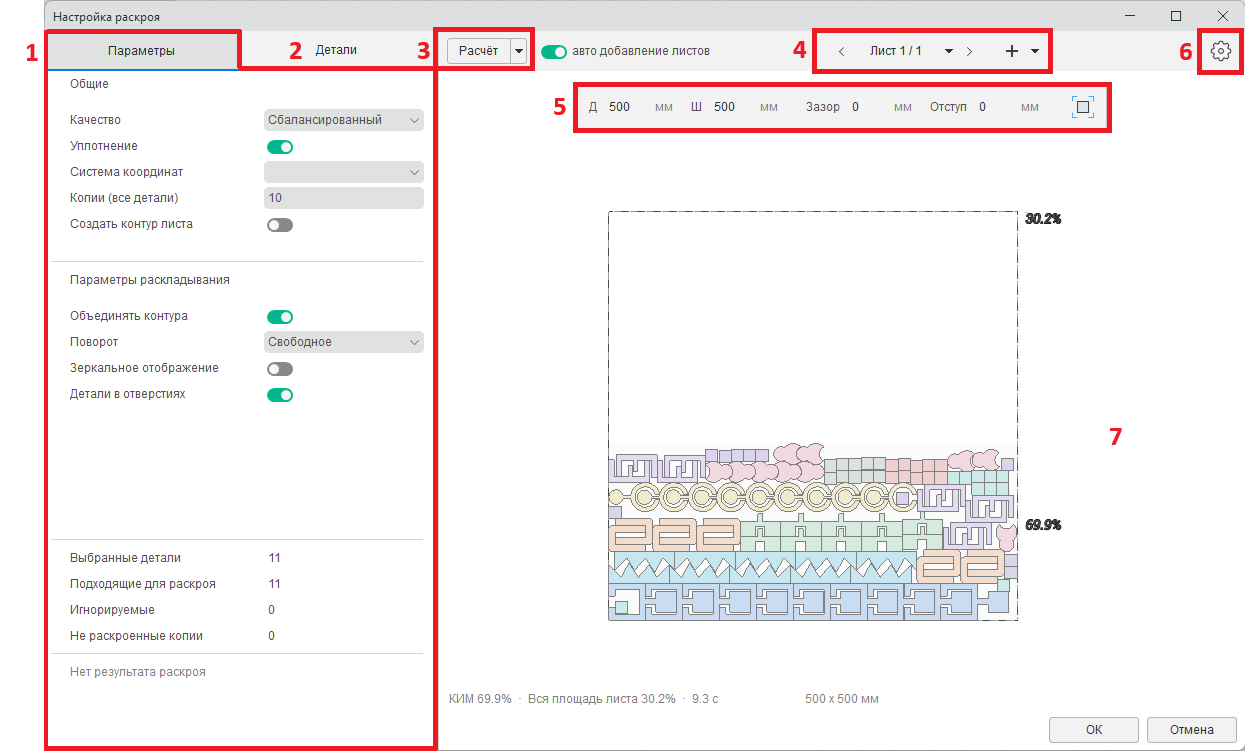The width and height of the screenshot is (1245, 751).
Task: Open the empty Система координат dropdown
Action: coord(344,172)
